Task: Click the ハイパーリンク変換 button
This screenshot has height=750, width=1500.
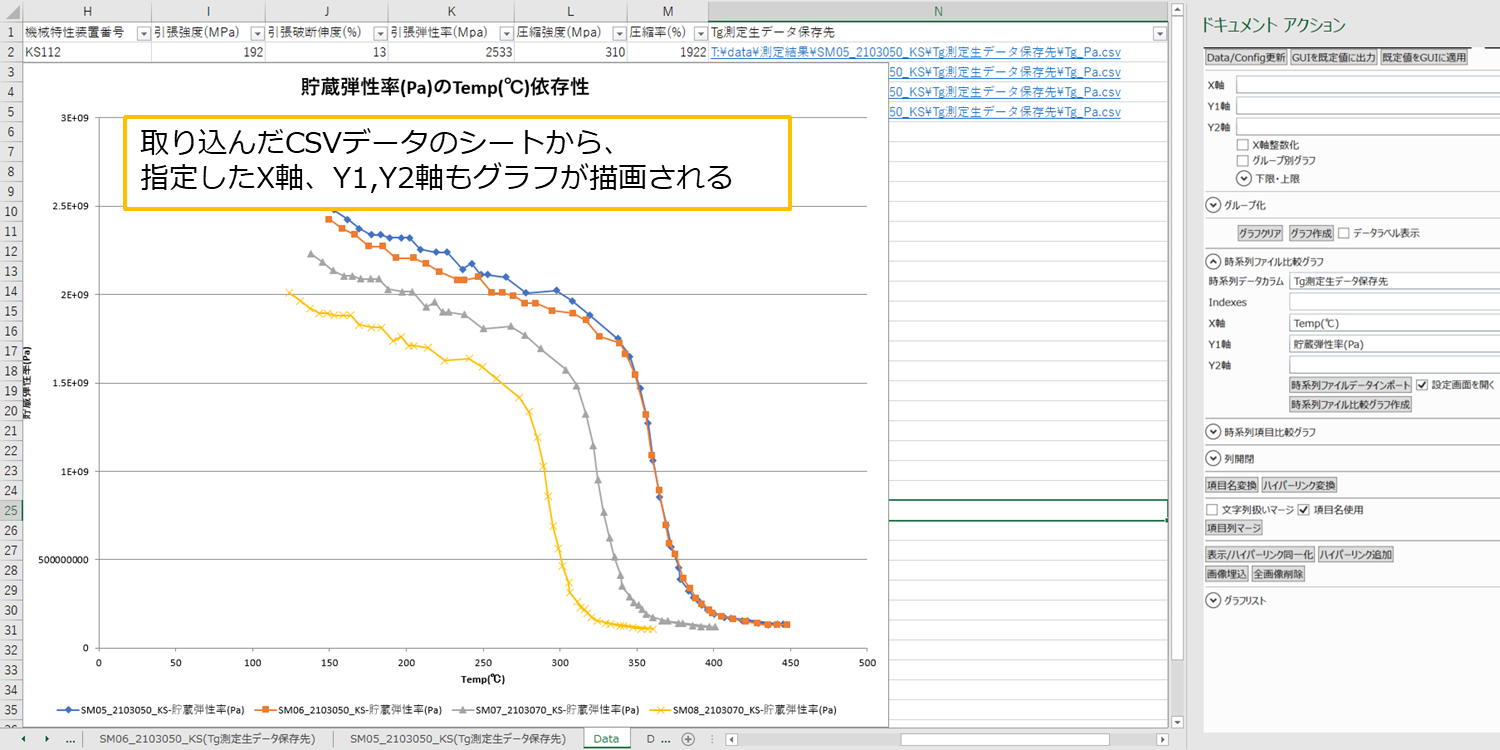Action: pos(1299,485)
